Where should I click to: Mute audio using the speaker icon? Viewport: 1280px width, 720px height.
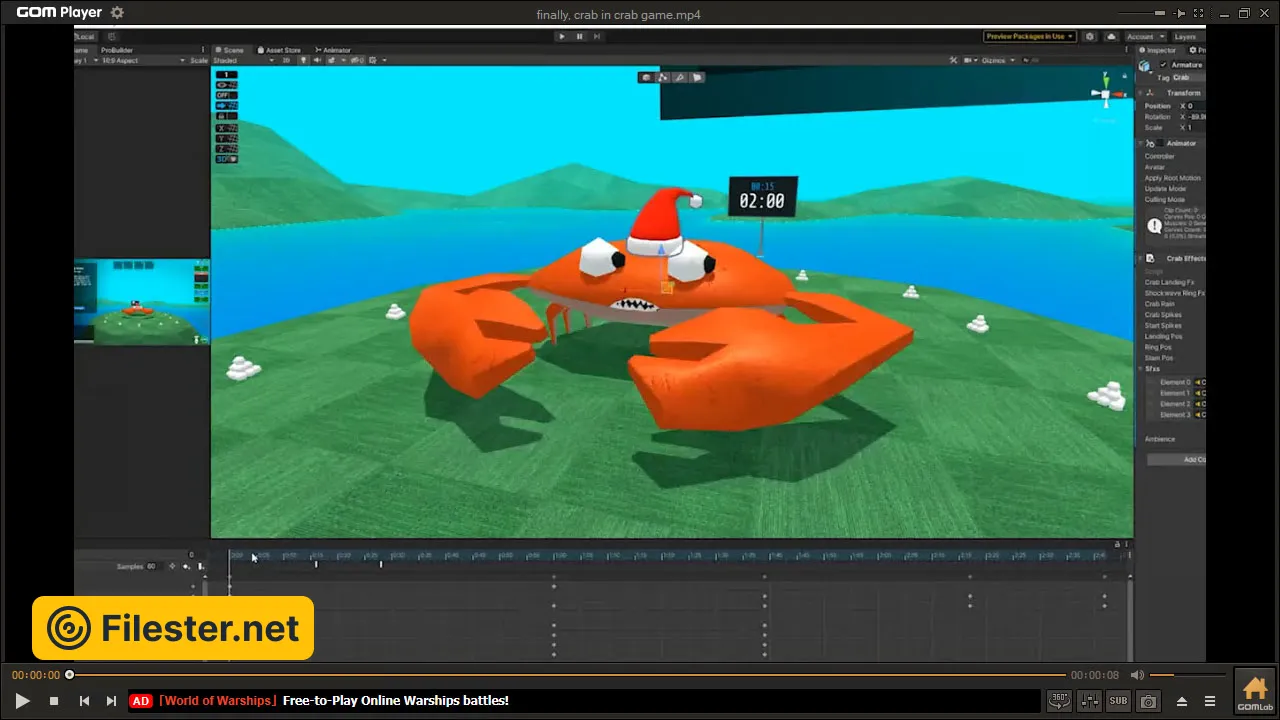coord(1137,675)
